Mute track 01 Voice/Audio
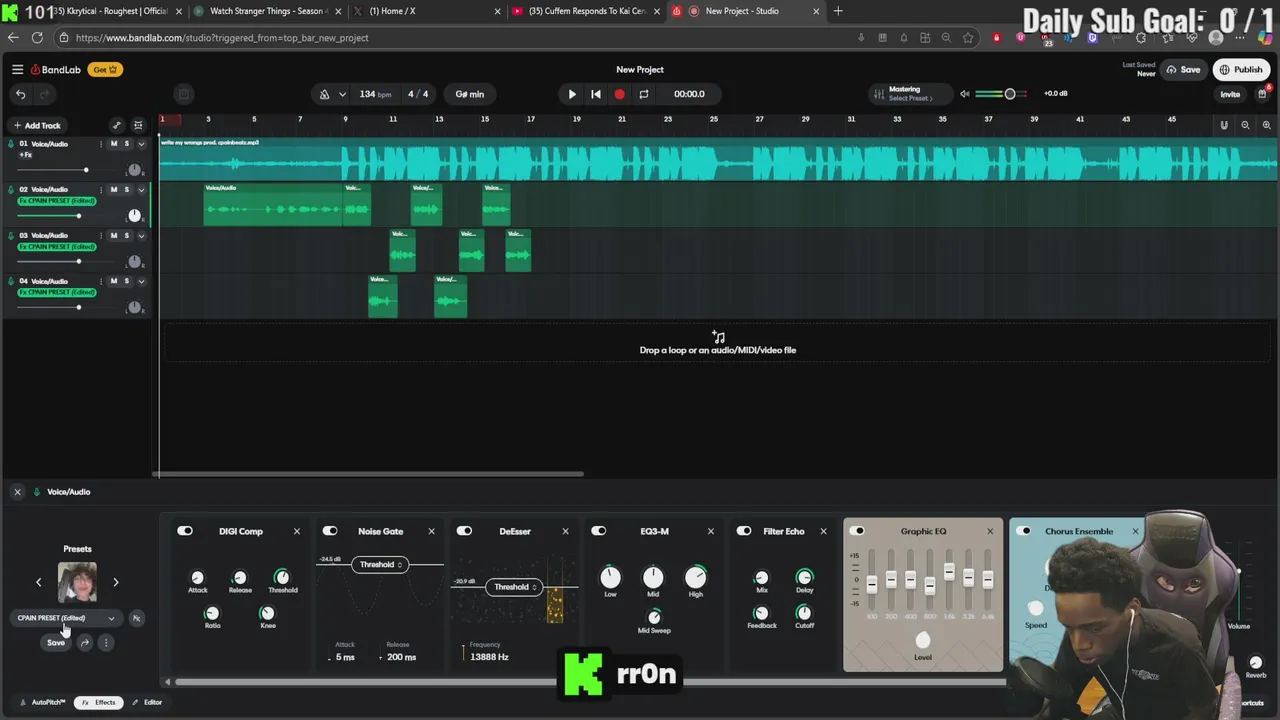 click(113, 144)
